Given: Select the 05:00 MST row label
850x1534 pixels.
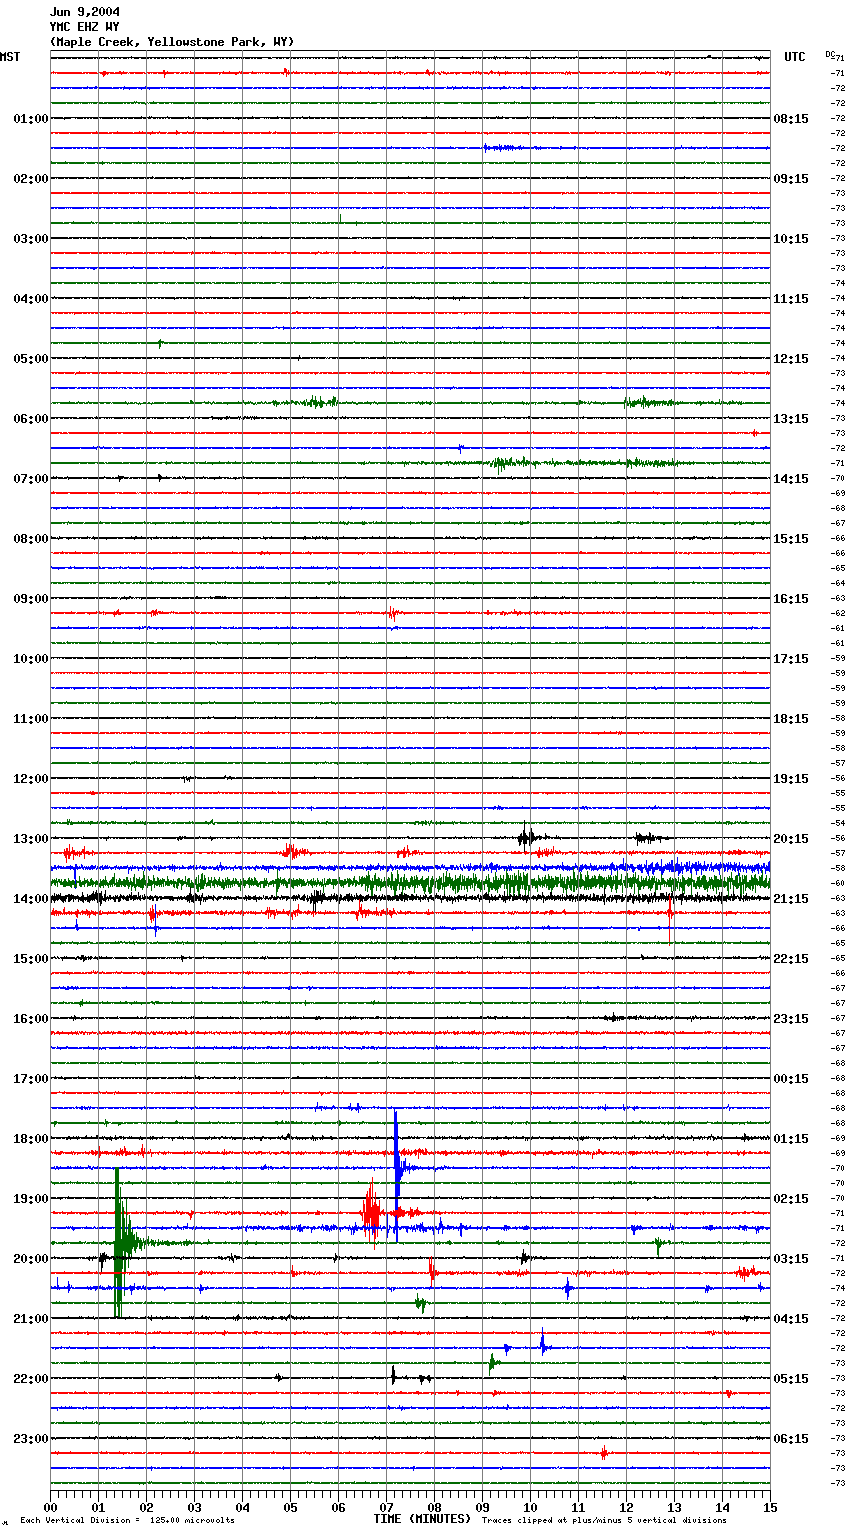Looking at the screenshot, I should (x=31, y=359).
